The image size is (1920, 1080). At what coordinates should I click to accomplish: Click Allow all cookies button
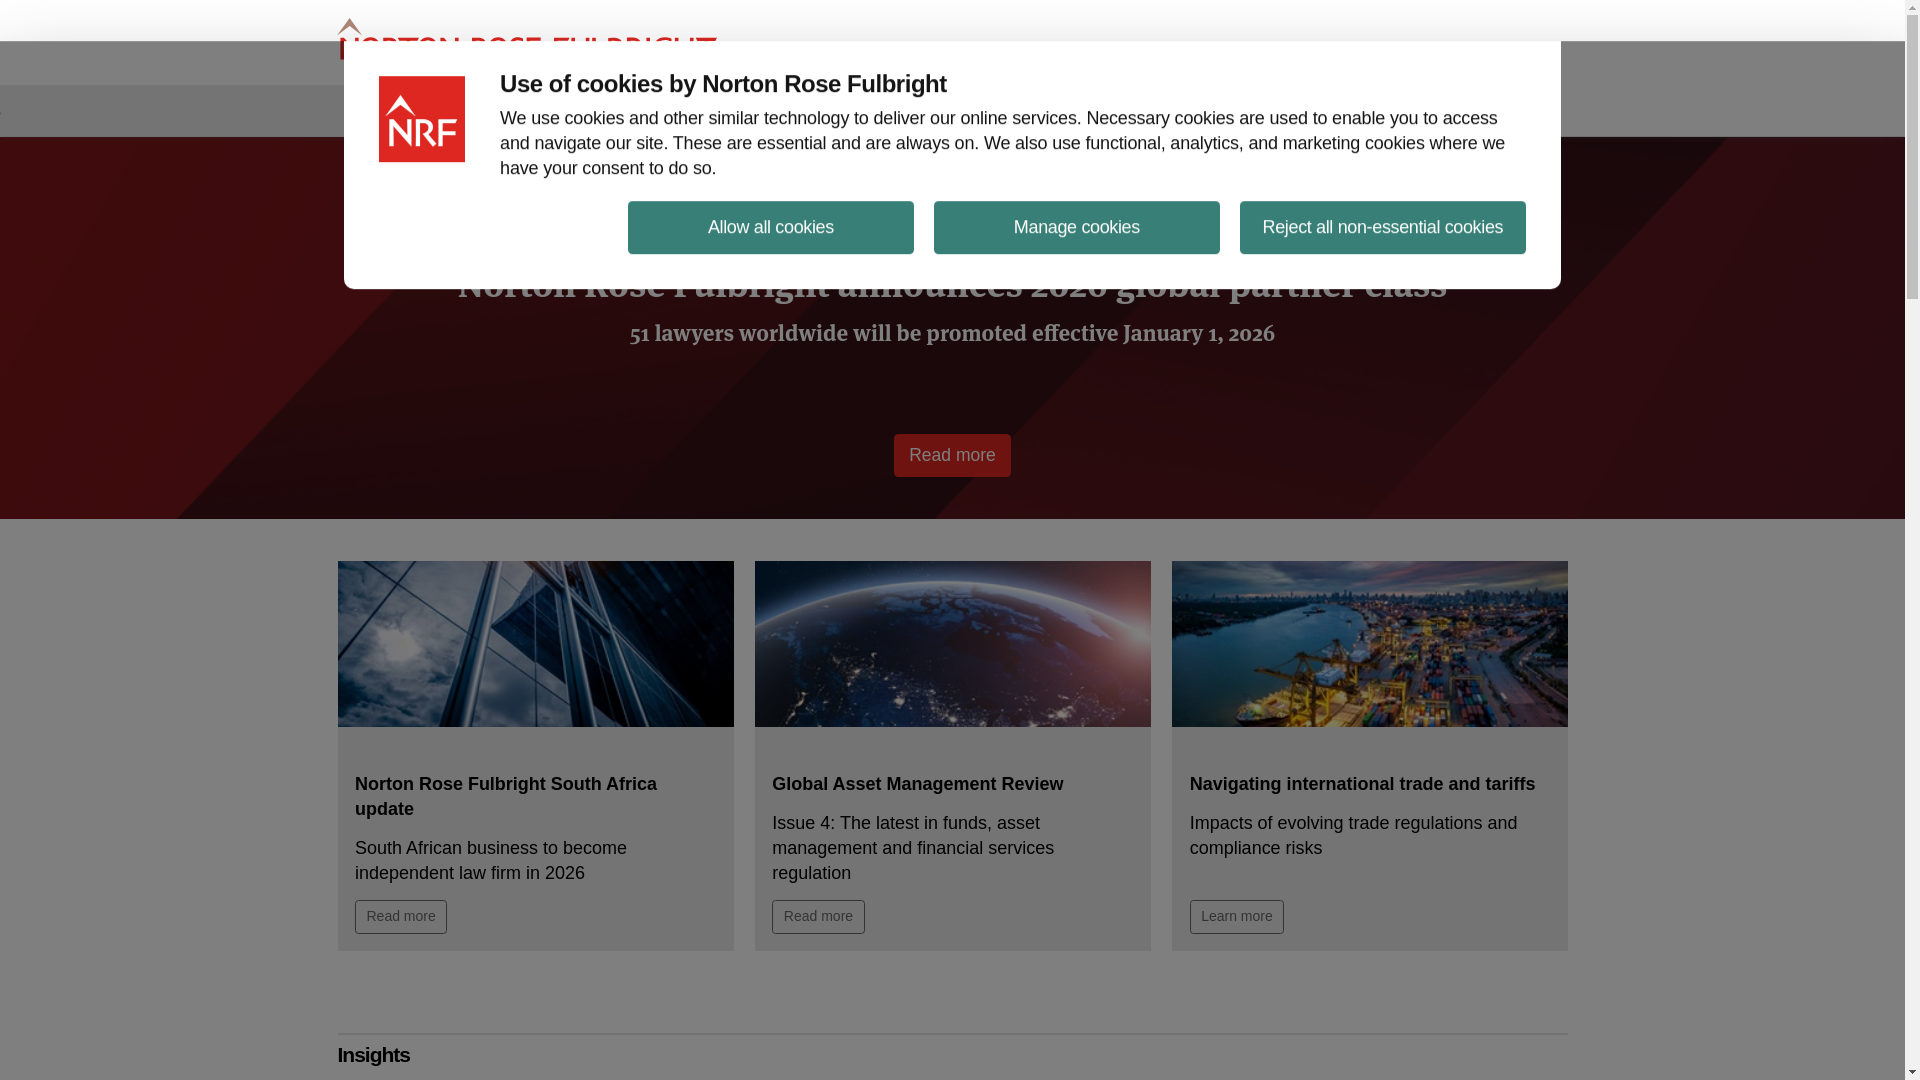point(770,227)
